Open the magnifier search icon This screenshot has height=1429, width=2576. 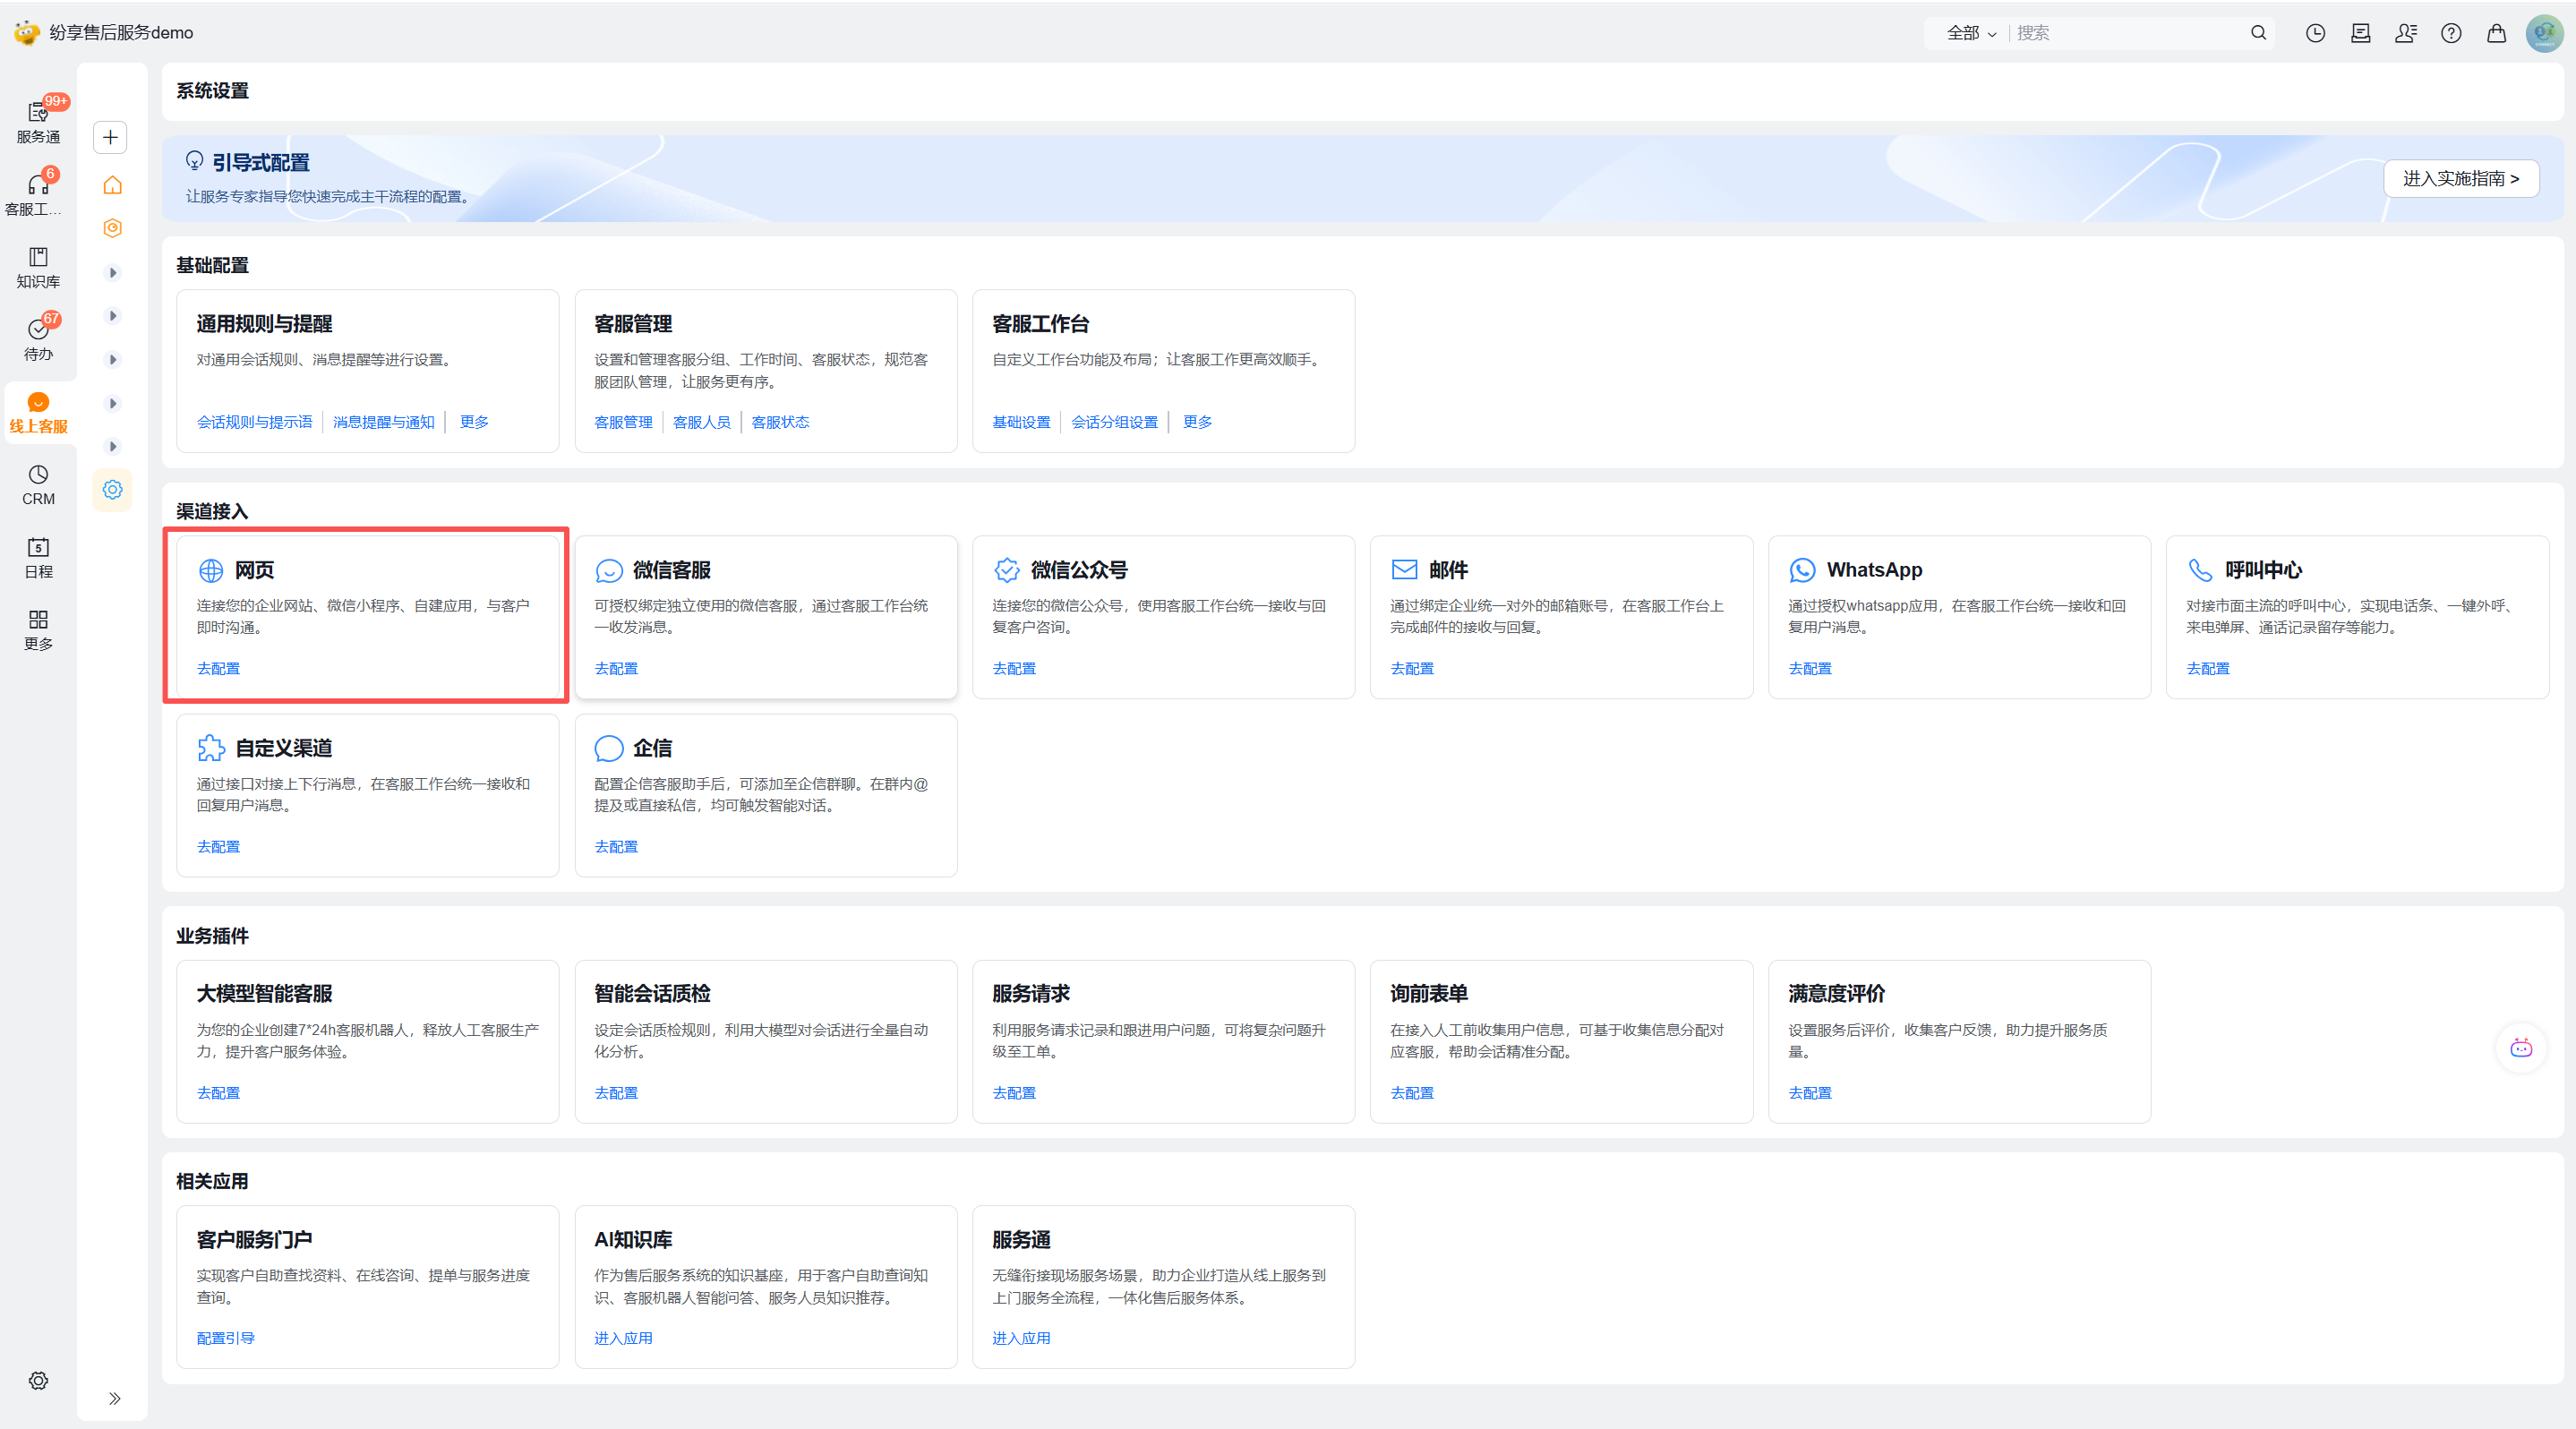(2258, 33)
